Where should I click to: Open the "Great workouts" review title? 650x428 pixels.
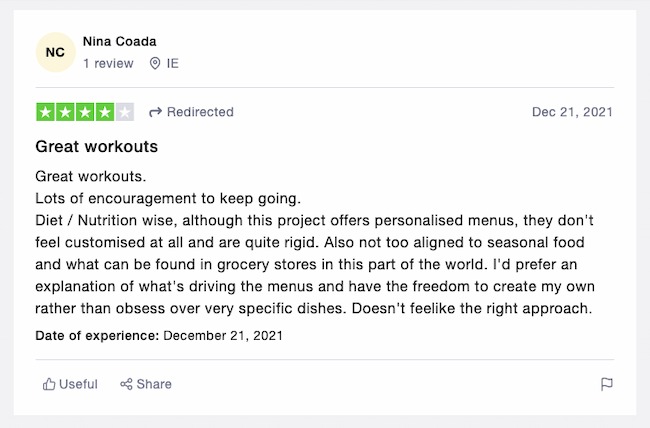(96, 147)
